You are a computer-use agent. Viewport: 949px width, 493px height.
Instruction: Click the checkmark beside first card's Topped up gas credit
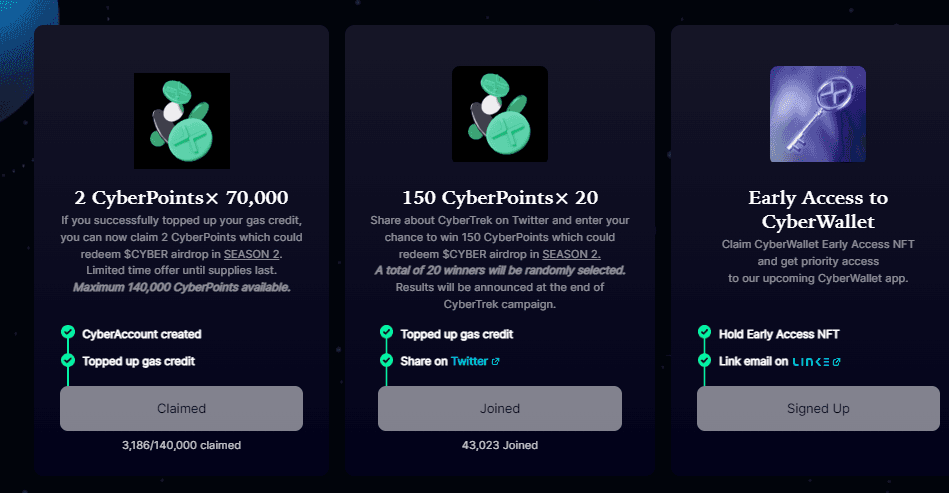point(67,360)
